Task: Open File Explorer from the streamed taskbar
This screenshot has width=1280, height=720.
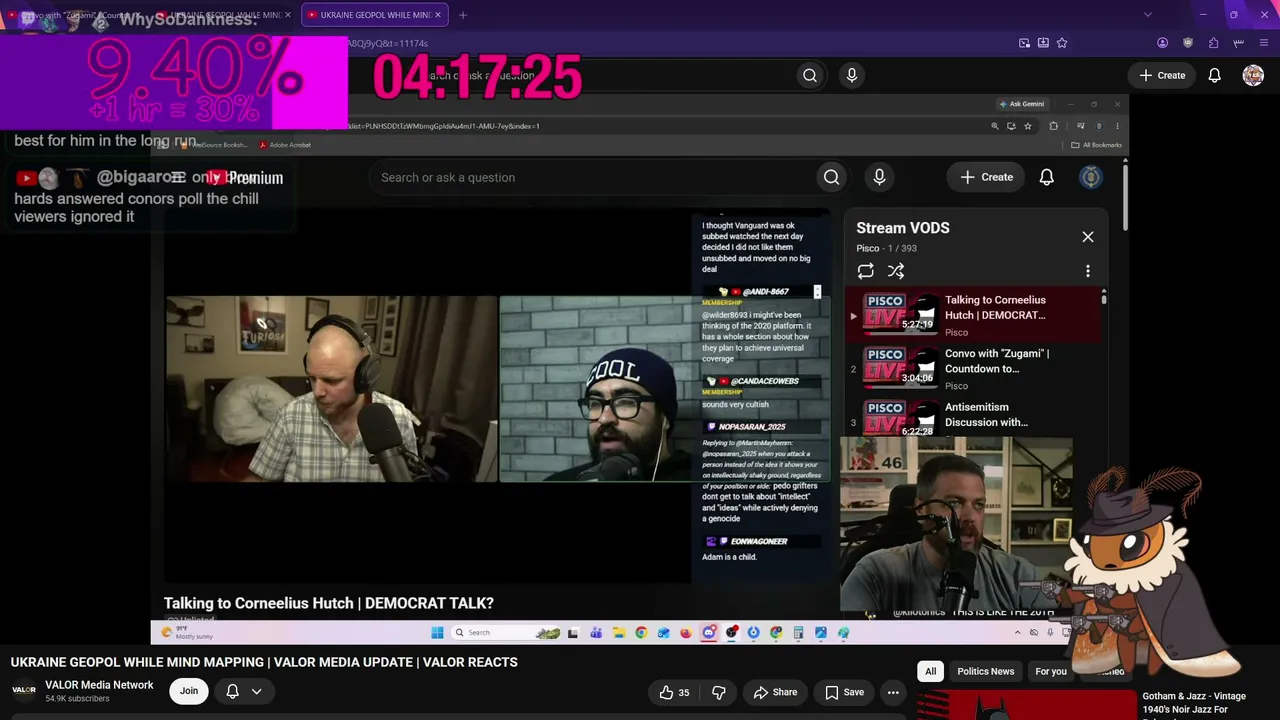Action: 619,632
